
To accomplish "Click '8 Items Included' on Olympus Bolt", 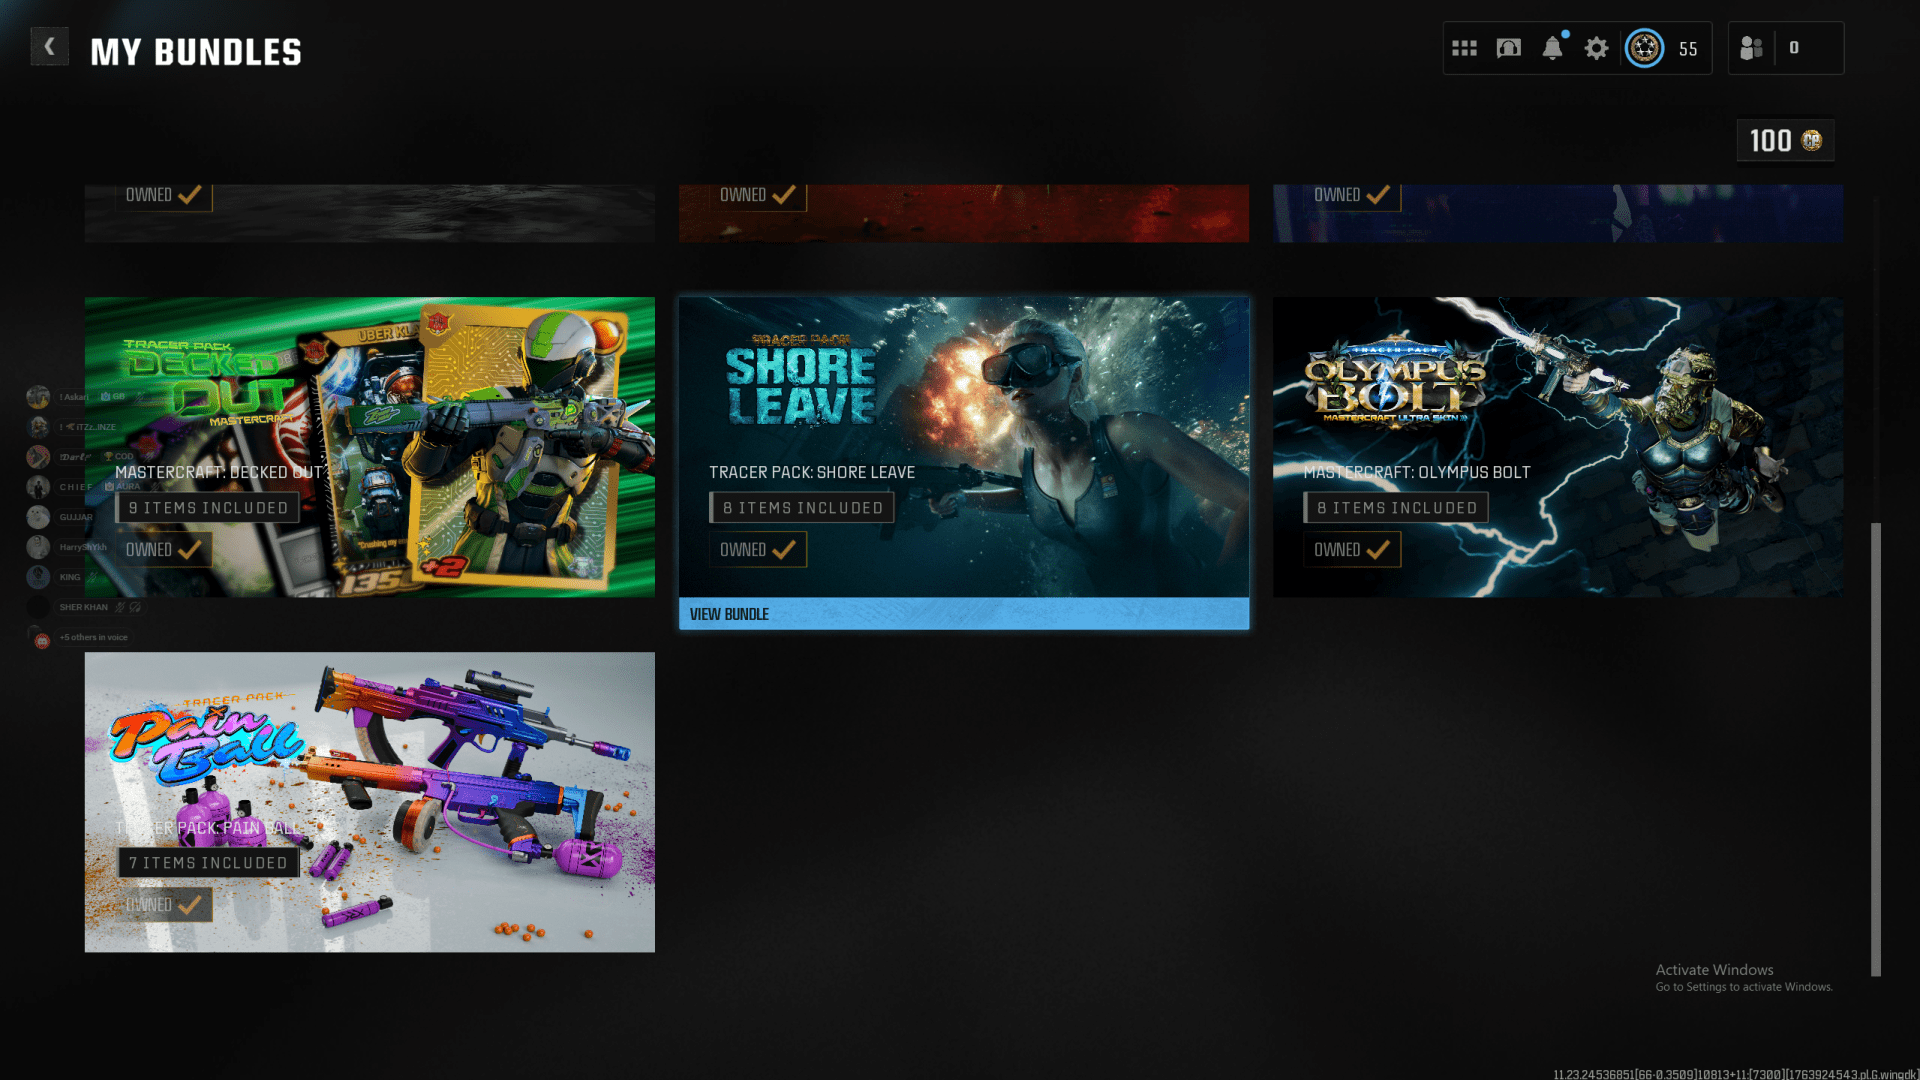I will tap(1396, 508).
